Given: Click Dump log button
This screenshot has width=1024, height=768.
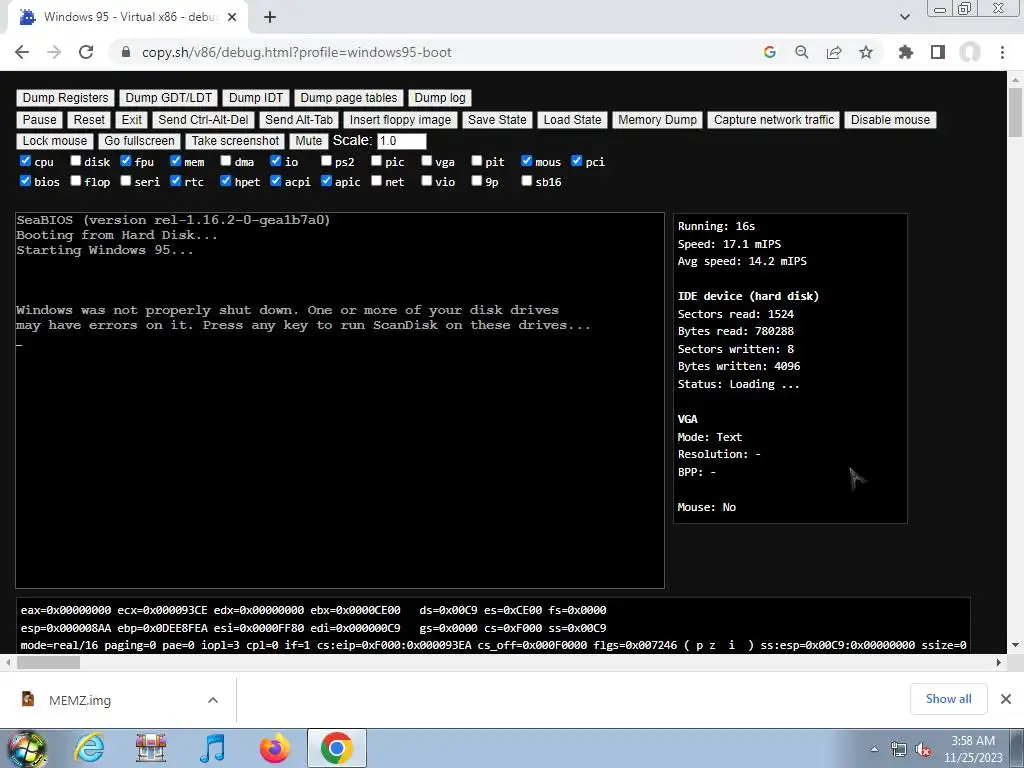Looking at the screenshot, I should [440, 98].
